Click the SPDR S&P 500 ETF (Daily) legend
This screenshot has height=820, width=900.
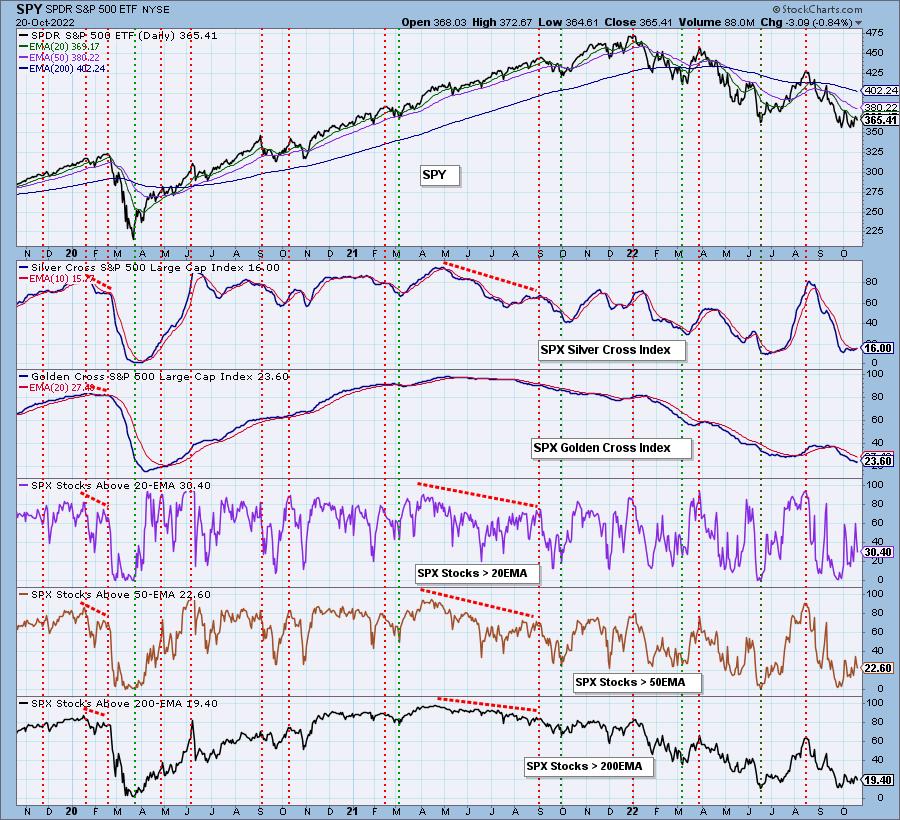tap(118, 36)
